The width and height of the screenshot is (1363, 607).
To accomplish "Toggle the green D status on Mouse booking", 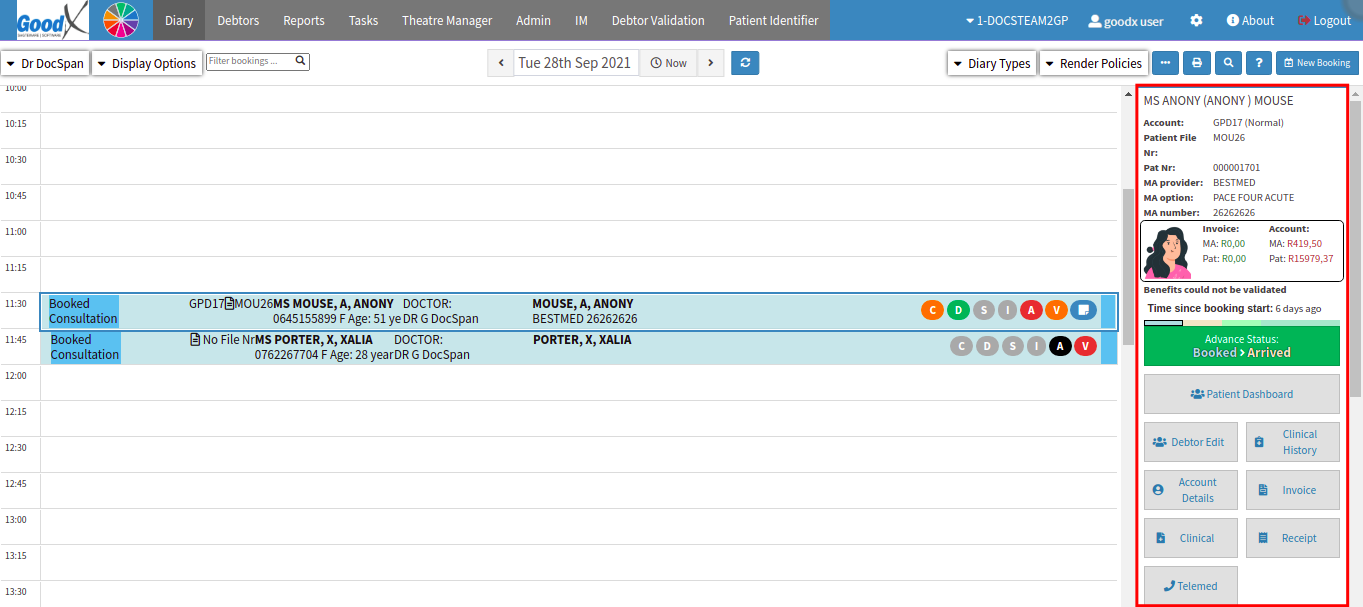I will click(x=958, y=310).
